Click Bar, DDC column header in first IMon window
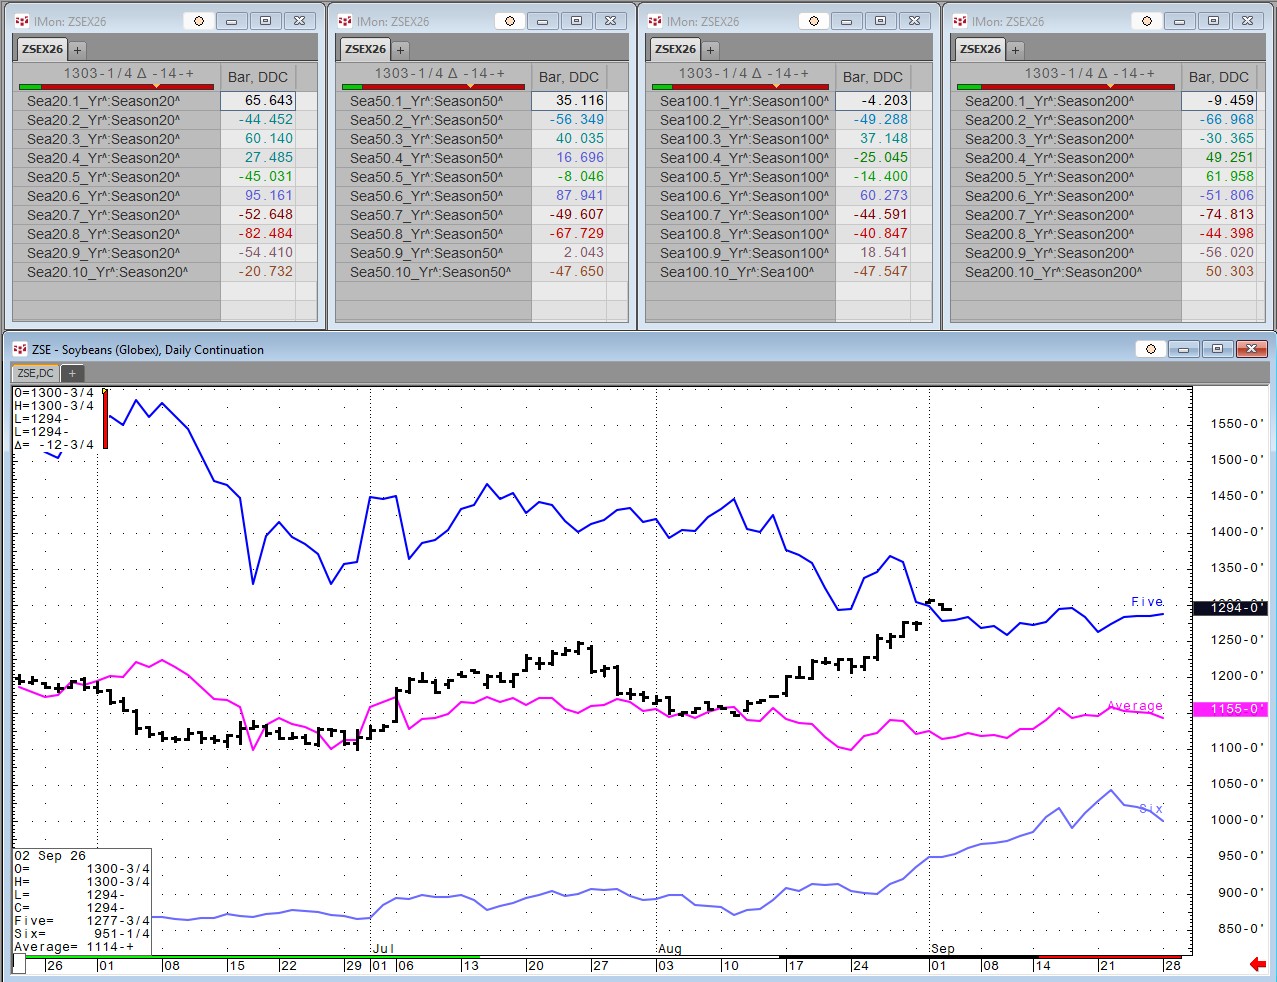 [x=258, y=77]
